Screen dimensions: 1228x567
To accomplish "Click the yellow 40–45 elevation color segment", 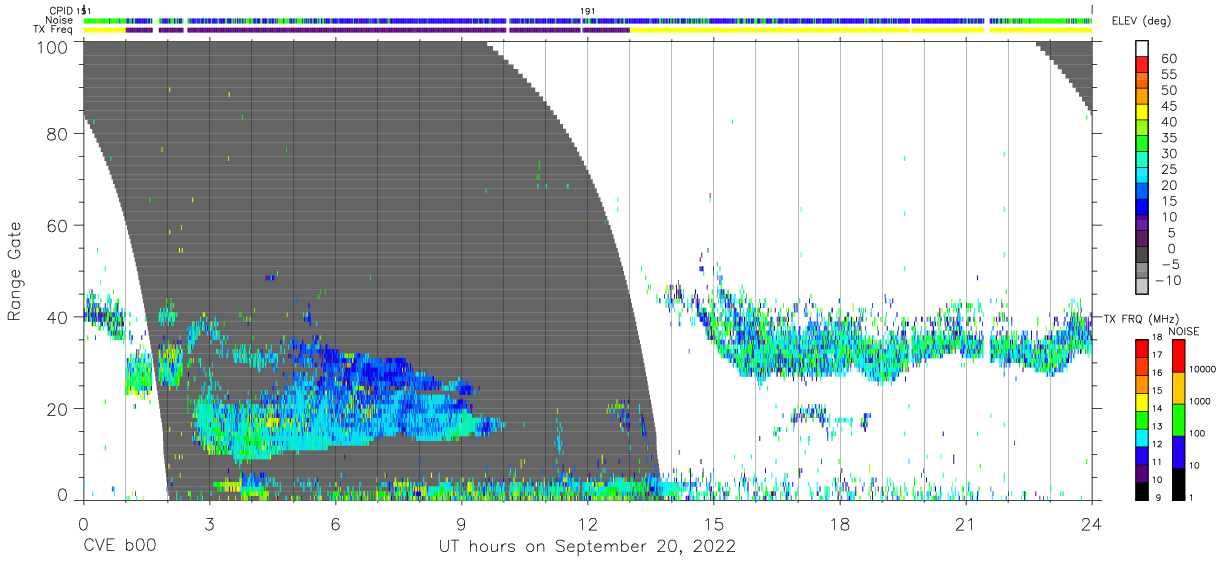I will (x=1142, y=114).
